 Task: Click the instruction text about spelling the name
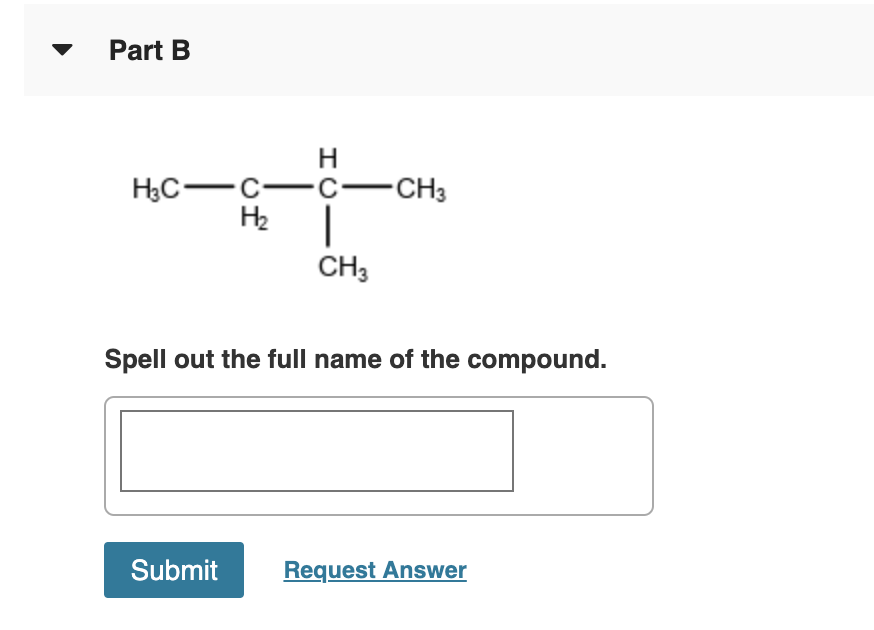[x=357, y=359]
